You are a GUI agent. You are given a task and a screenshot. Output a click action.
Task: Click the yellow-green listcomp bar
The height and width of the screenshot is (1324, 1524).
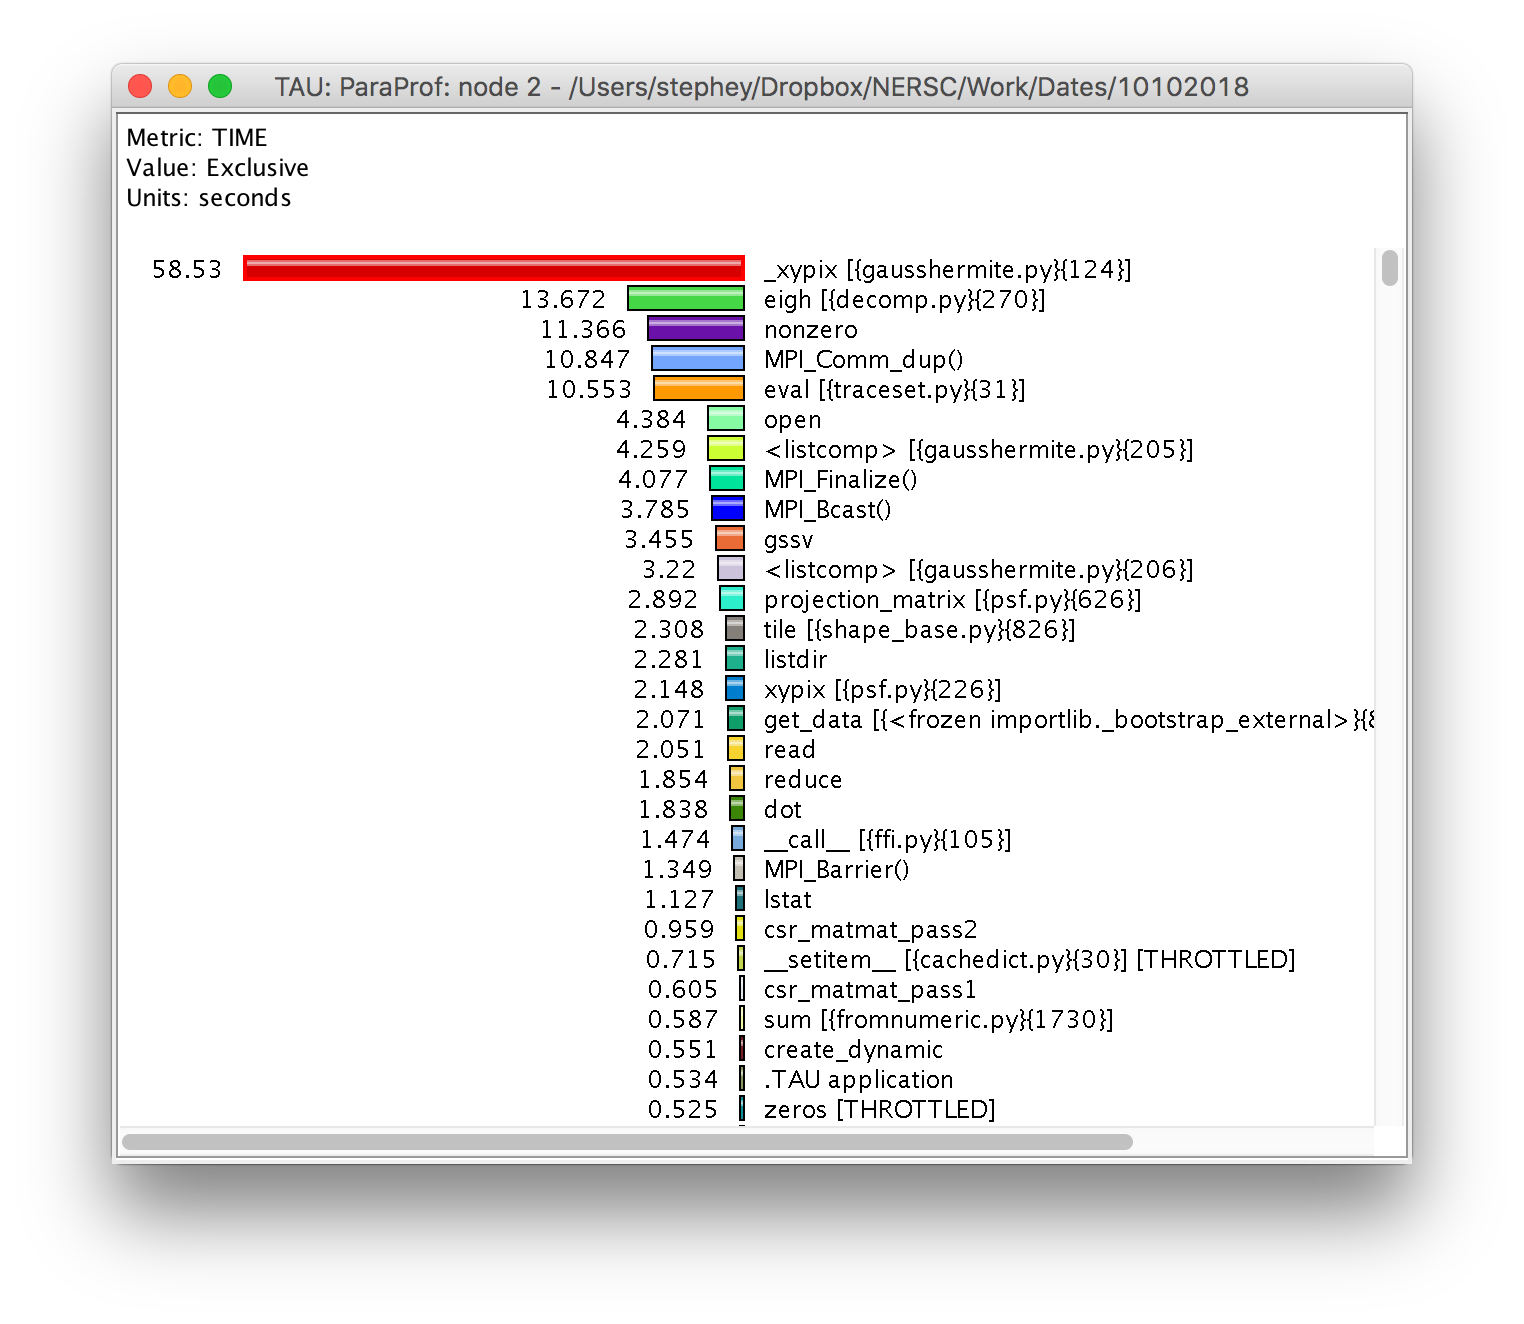[729, 449]
